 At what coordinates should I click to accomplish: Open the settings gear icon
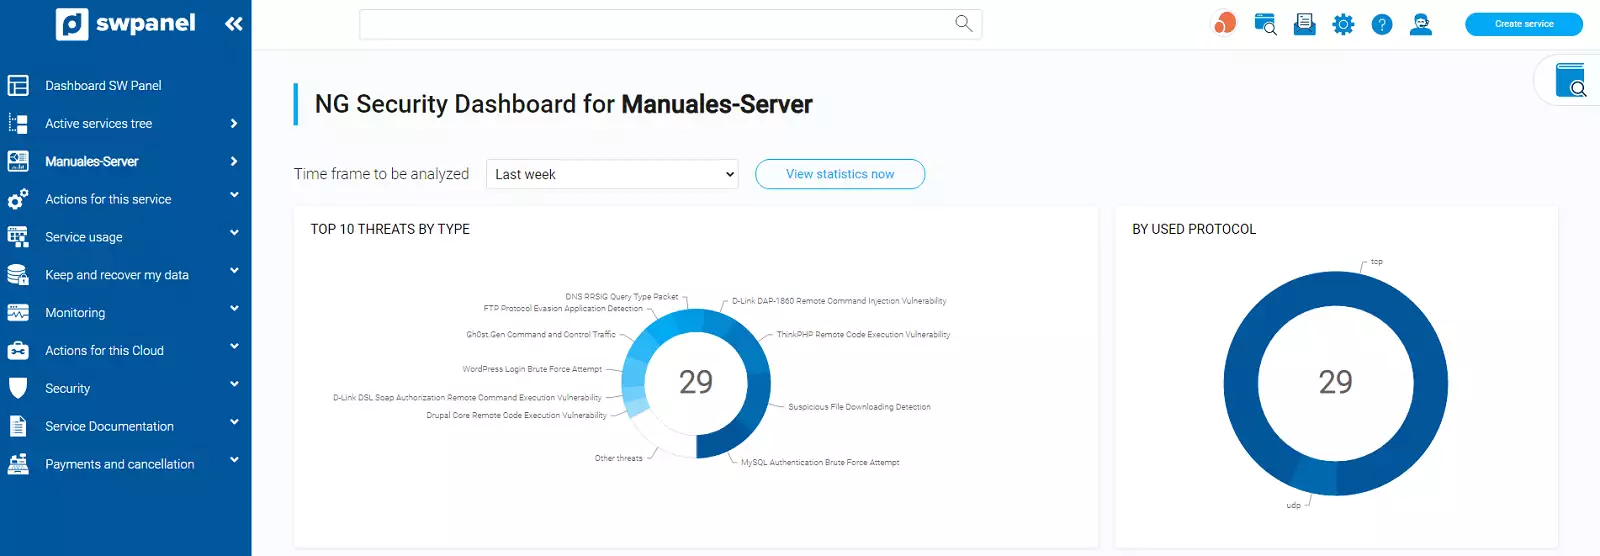(1343, 24)
